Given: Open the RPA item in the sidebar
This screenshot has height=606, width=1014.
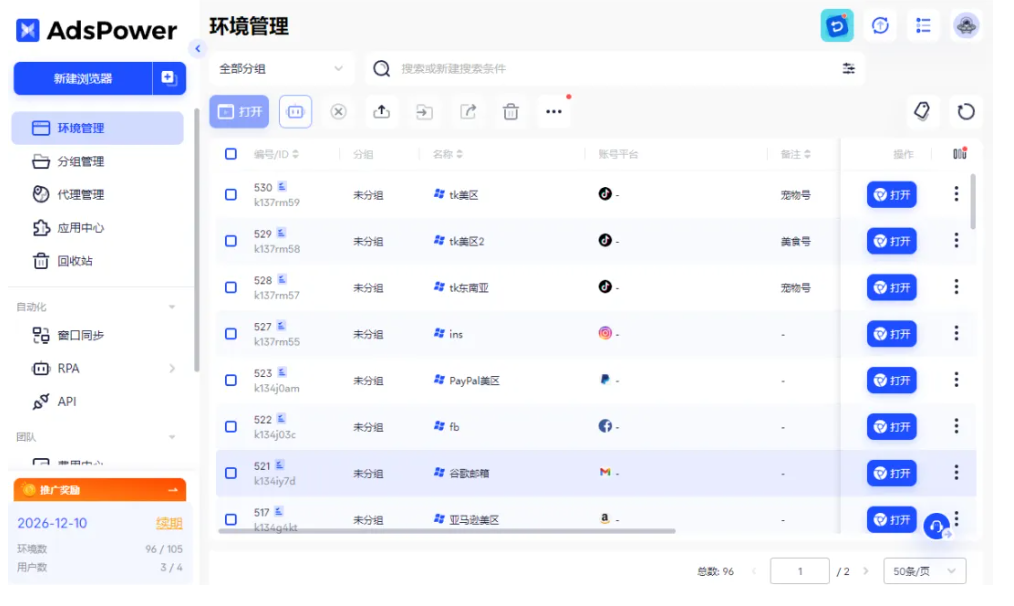Looking at the screenshot, I should coord(98,369).
